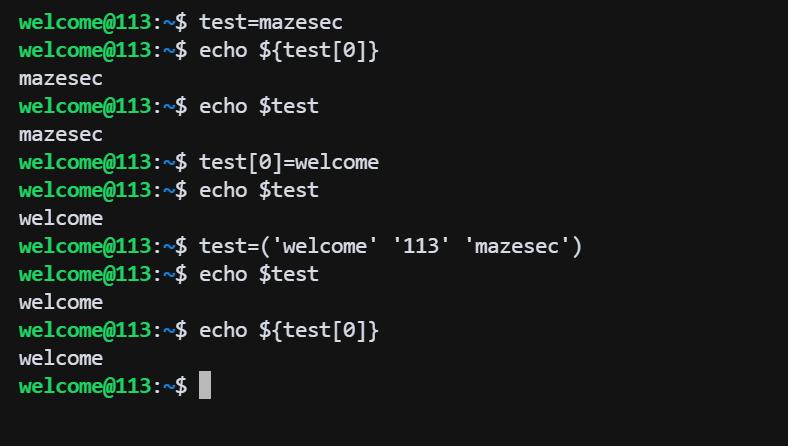Click the first 'echo ${test[0]}' command
The height and width of the screenshot is (446, 788).
coord(289,49)
